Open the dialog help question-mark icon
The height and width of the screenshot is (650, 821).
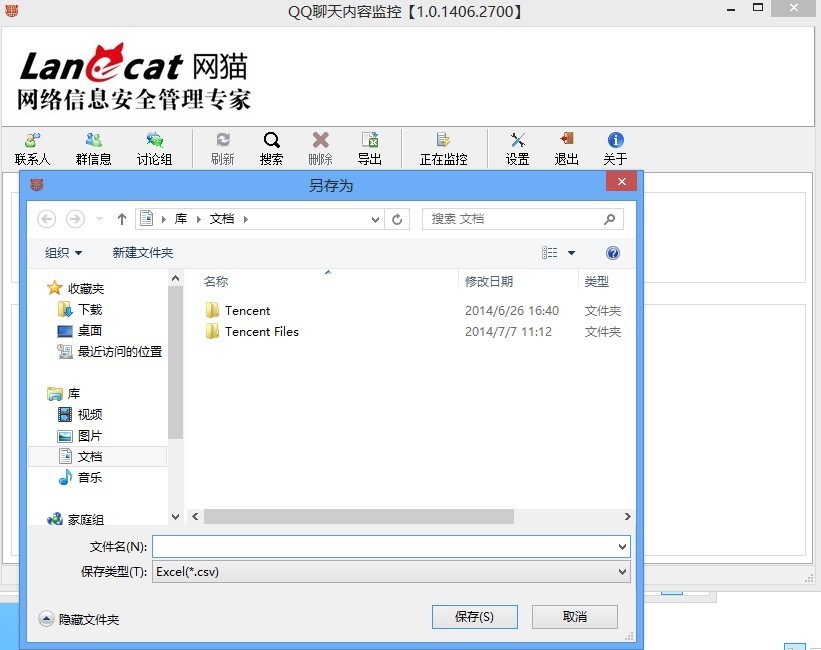click(613, 253)
